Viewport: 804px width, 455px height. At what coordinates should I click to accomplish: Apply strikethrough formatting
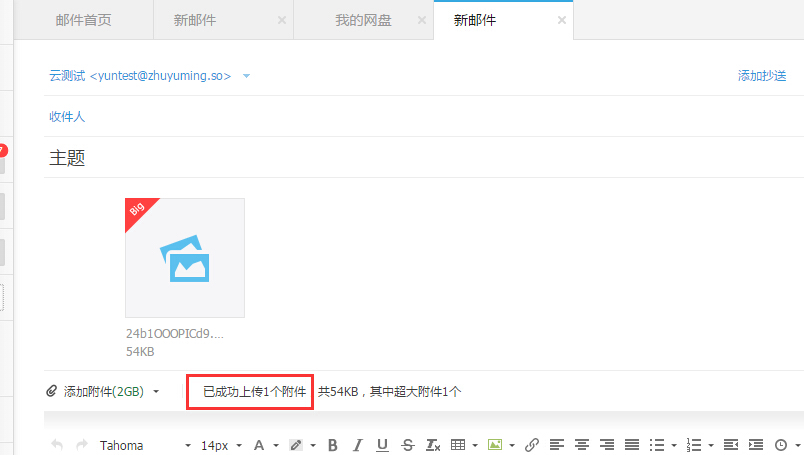coord(407,445)
